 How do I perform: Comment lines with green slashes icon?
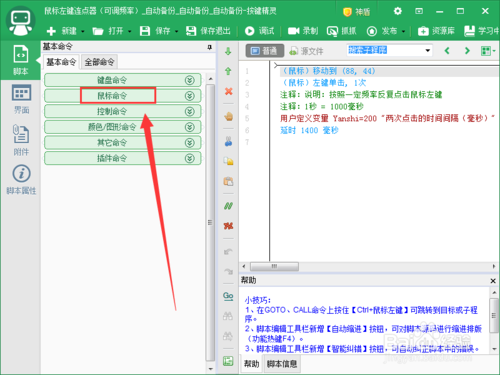click(228, 206)
